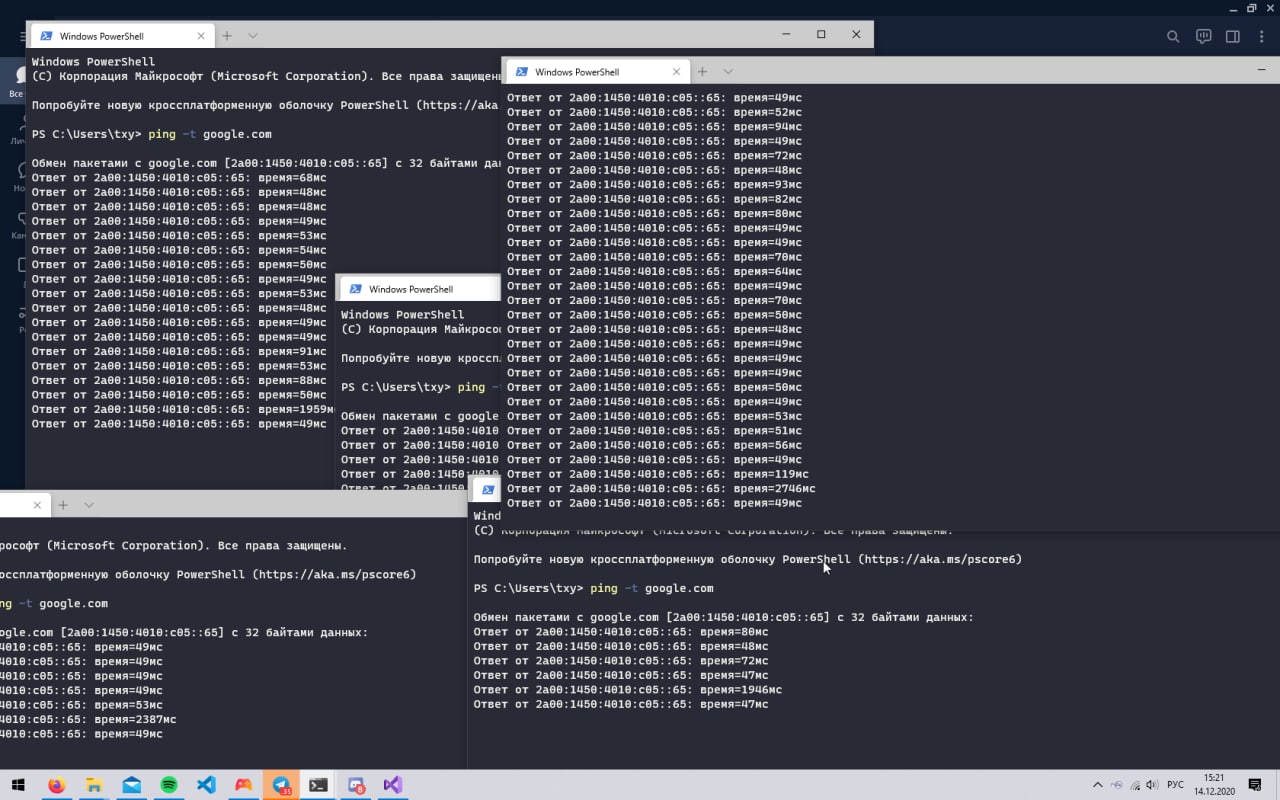Open the three-dot menu in the background app

(x=1261, y=37)
